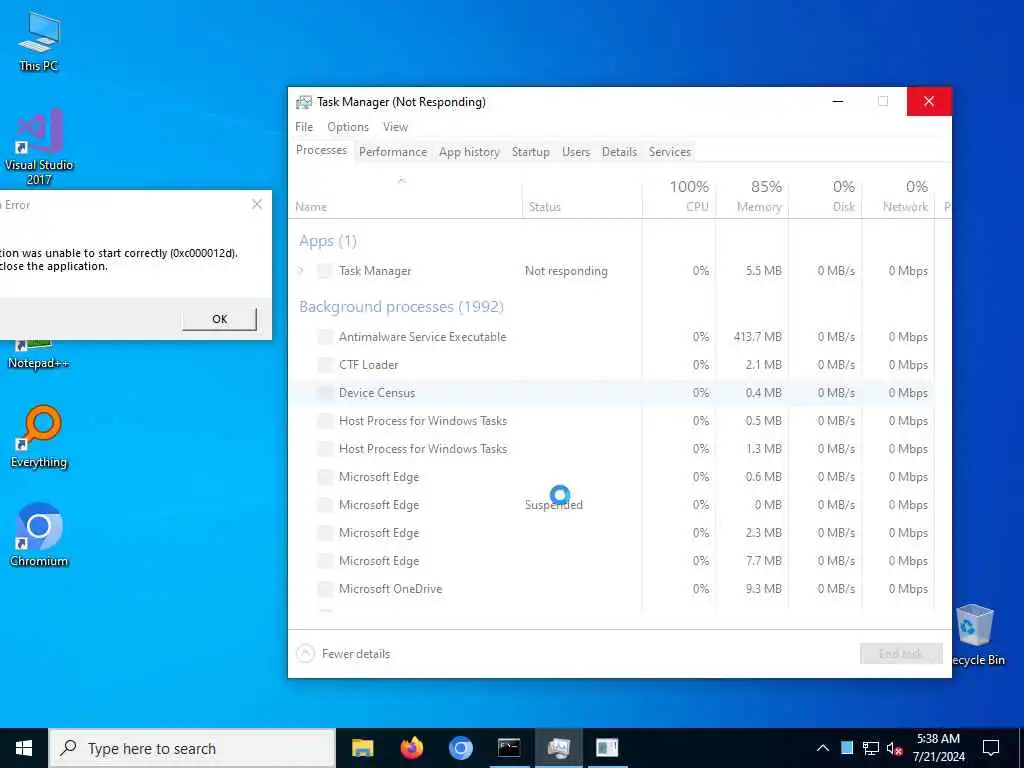The width and height of the screenshot is (1024, 768).
Task: Select the Task Manager taskbar button
Action: (558, 748)
